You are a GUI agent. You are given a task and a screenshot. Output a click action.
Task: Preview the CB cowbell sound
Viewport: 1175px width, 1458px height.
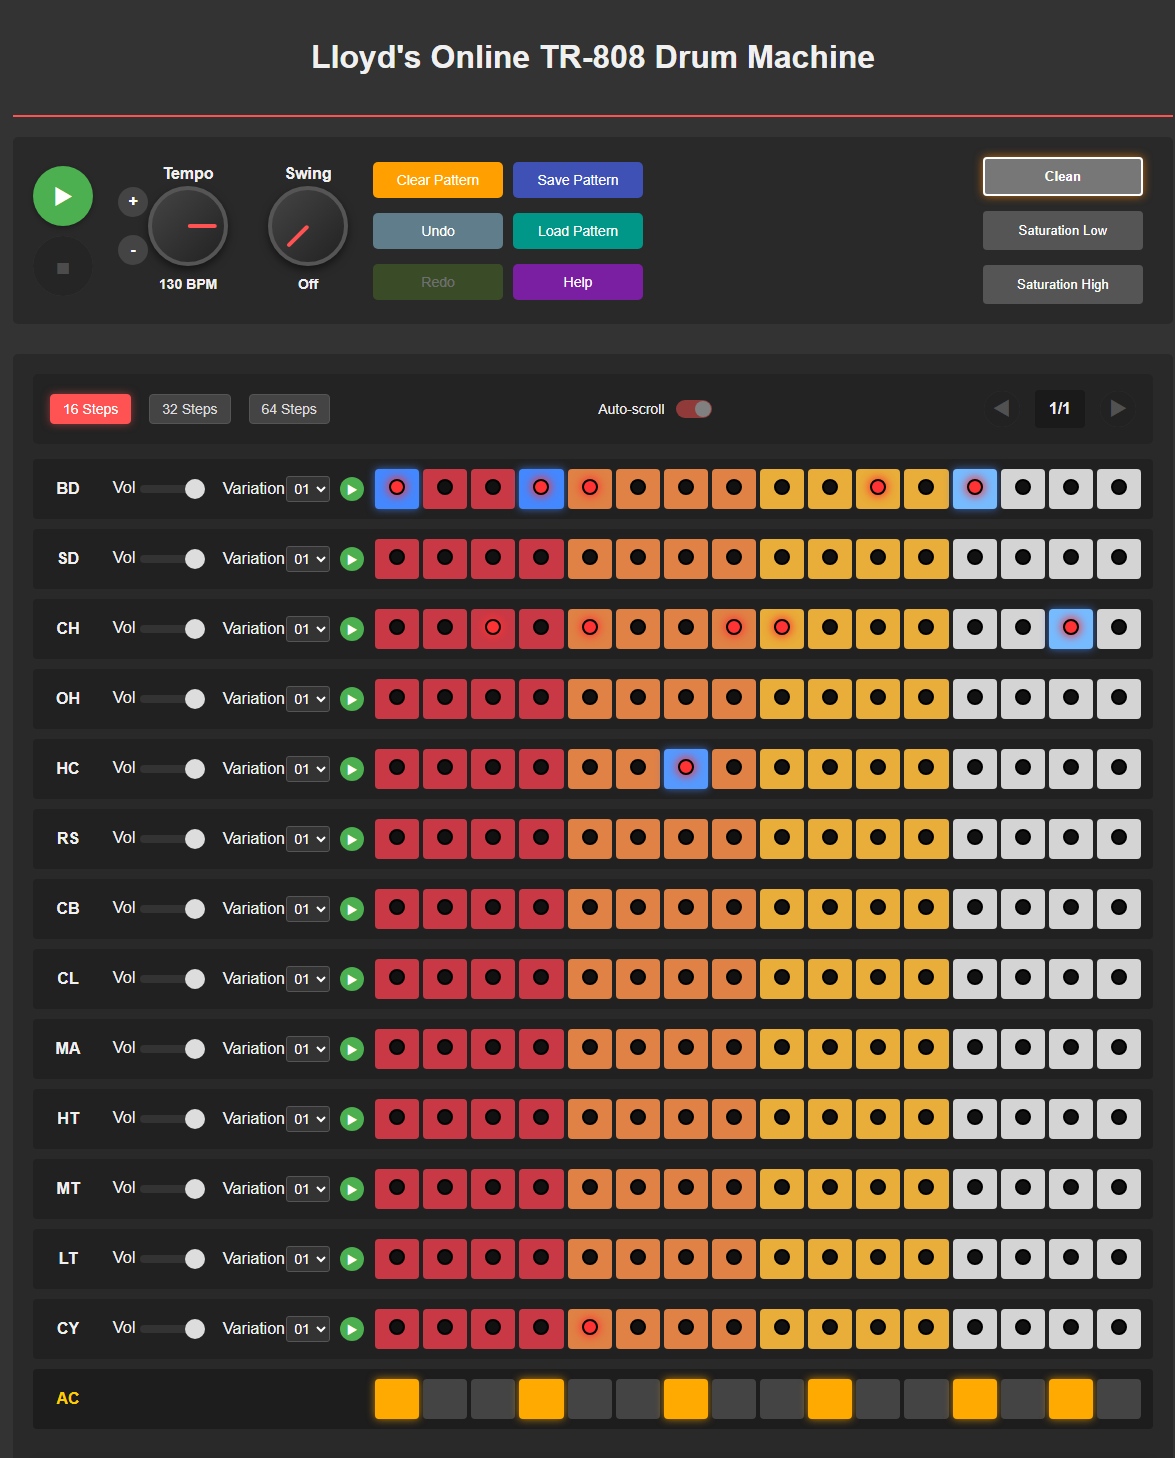pyautogui.click(x=352, y=909)
